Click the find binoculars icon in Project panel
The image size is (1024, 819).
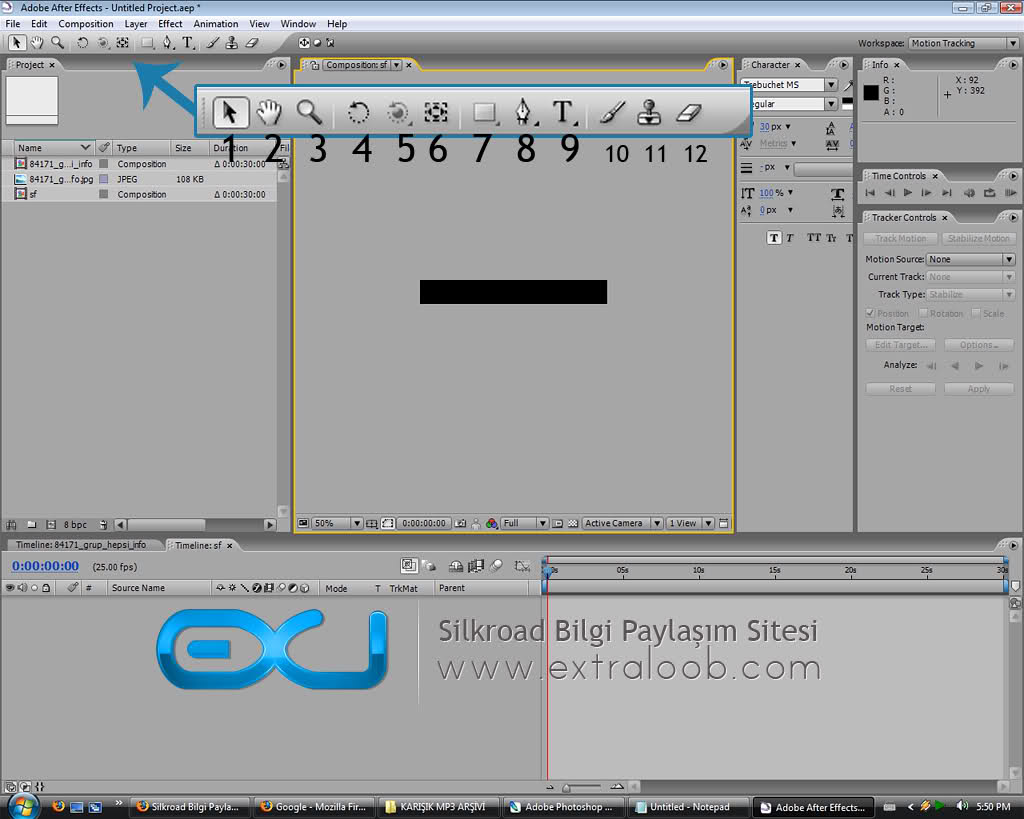coord(11,524)
